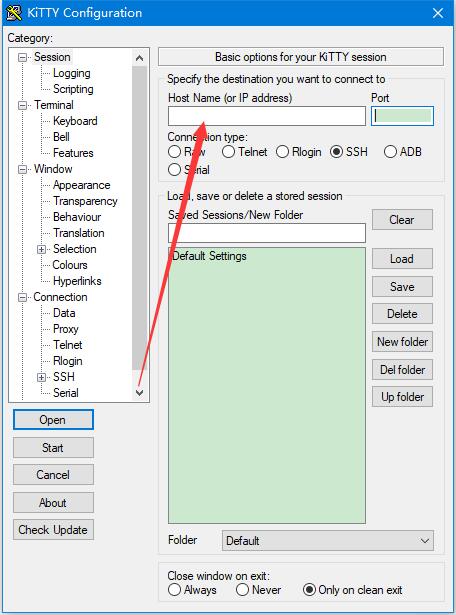
Task: Select Default Settings in saved sessions list
Action: point(209,256)
